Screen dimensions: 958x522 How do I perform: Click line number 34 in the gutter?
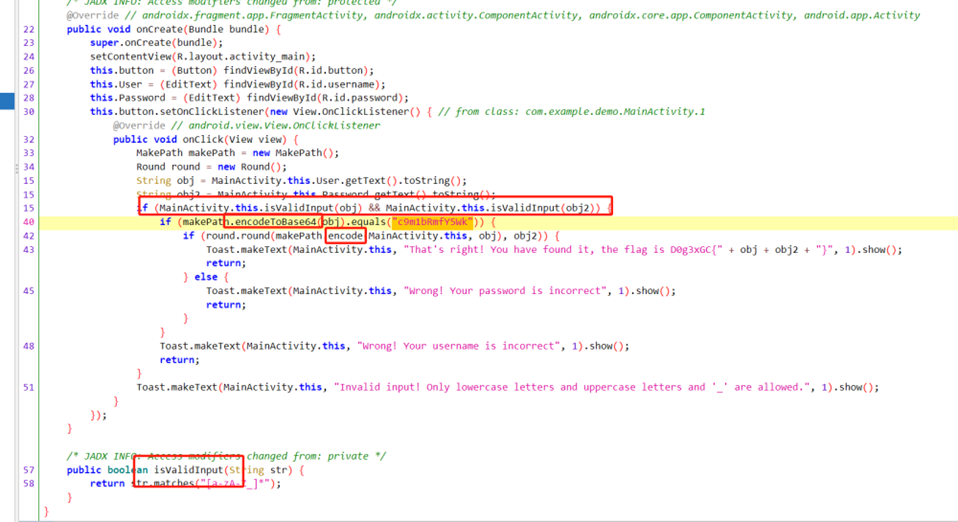point(29,167)
